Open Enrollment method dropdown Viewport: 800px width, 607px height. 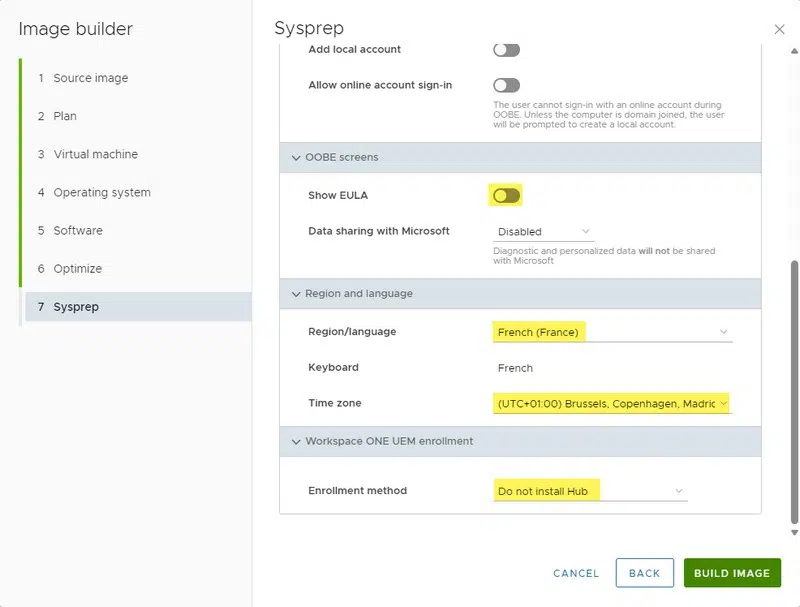pyautogui.click(x=590, y=491)
